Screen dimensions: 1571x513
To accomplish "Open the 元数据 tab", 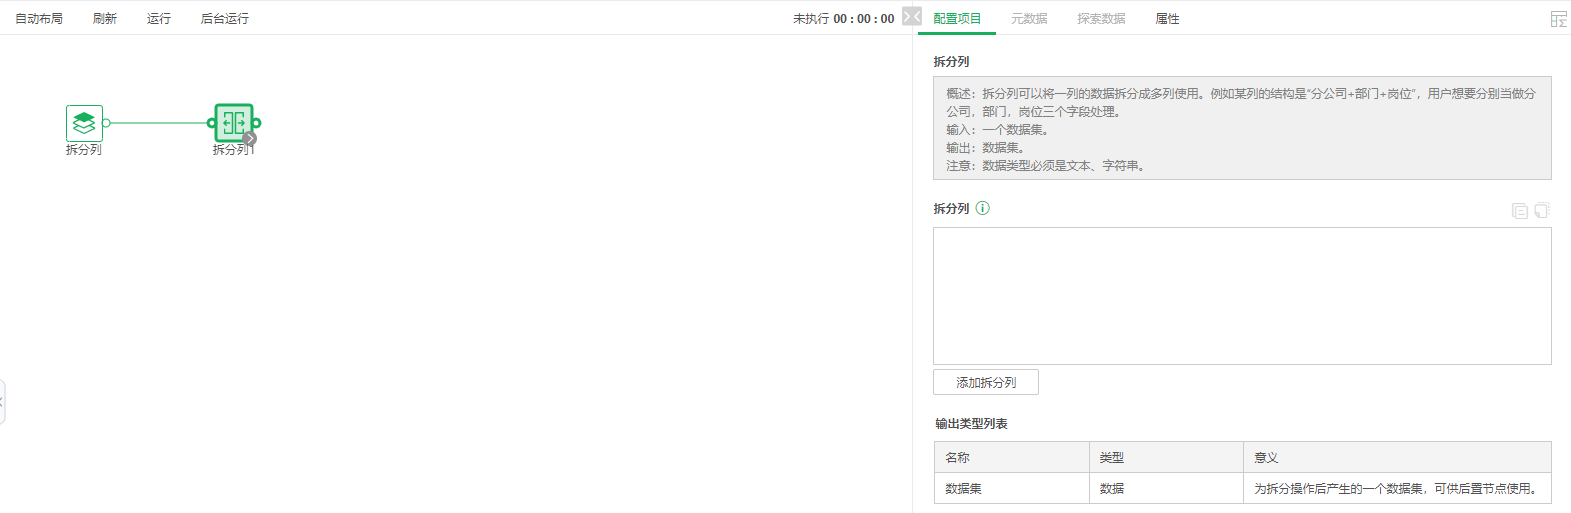I will click(x=1029, y=19).
